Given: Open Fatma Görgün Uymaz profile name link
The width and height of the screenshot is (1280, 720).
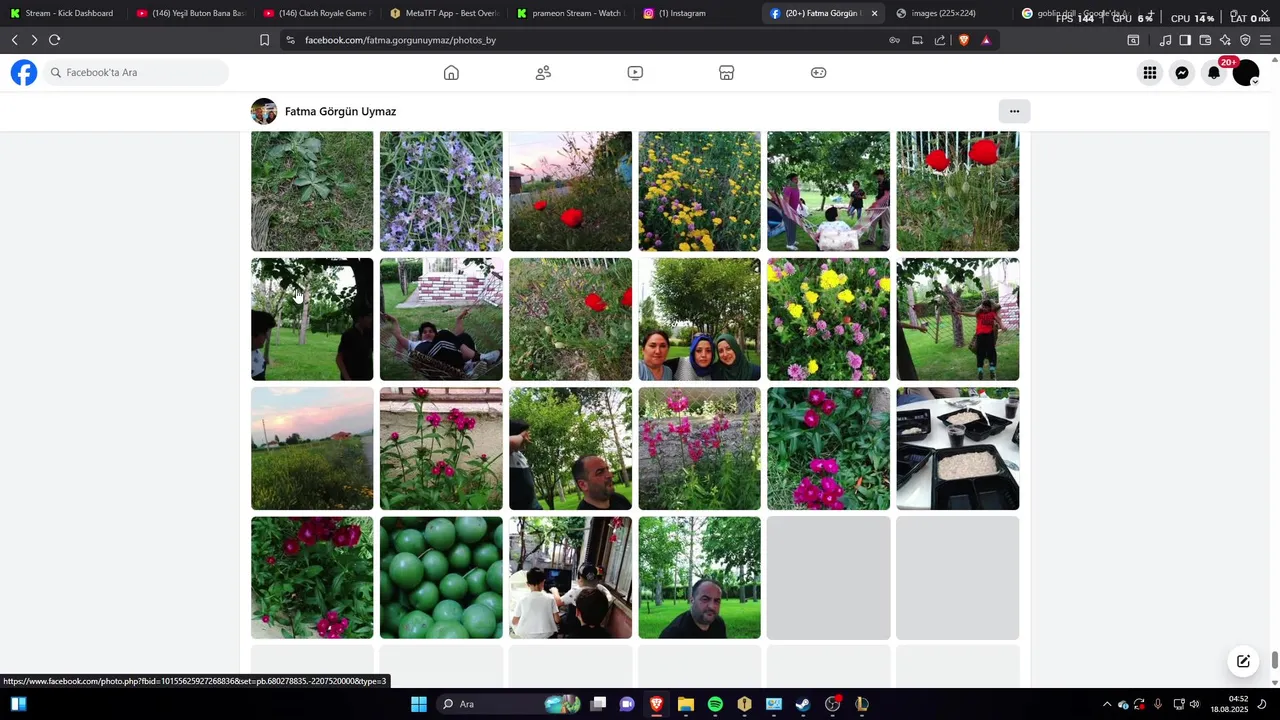Looking at the screenshot, I should click(340, 111).
